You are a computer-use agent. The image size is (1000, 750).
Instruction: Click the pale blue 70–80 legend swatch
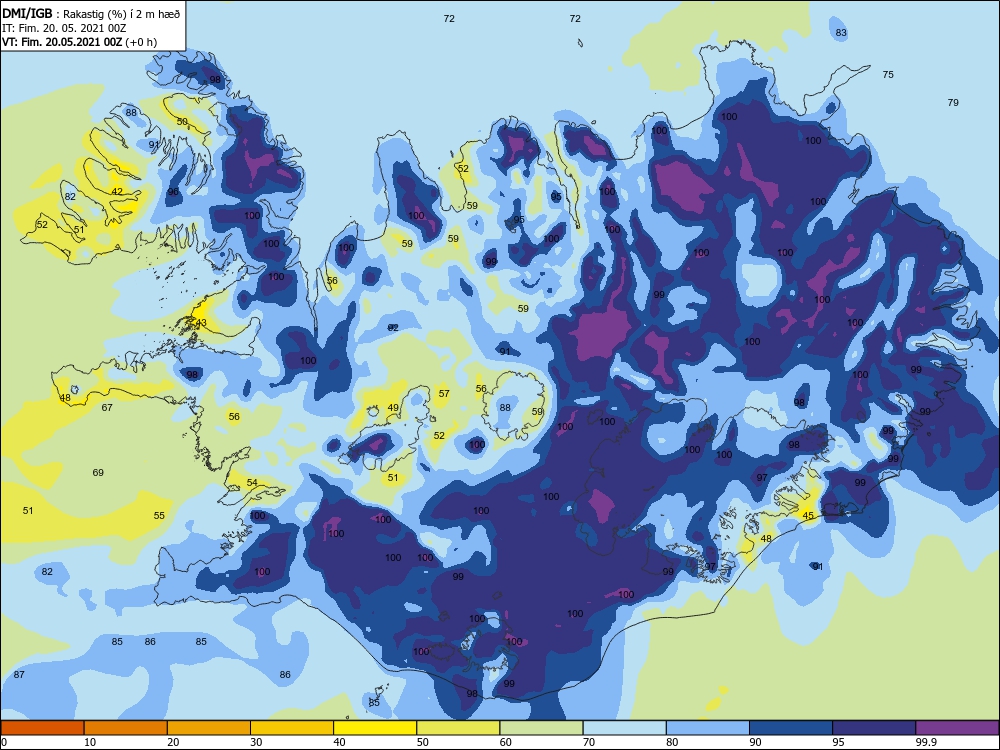625,728
